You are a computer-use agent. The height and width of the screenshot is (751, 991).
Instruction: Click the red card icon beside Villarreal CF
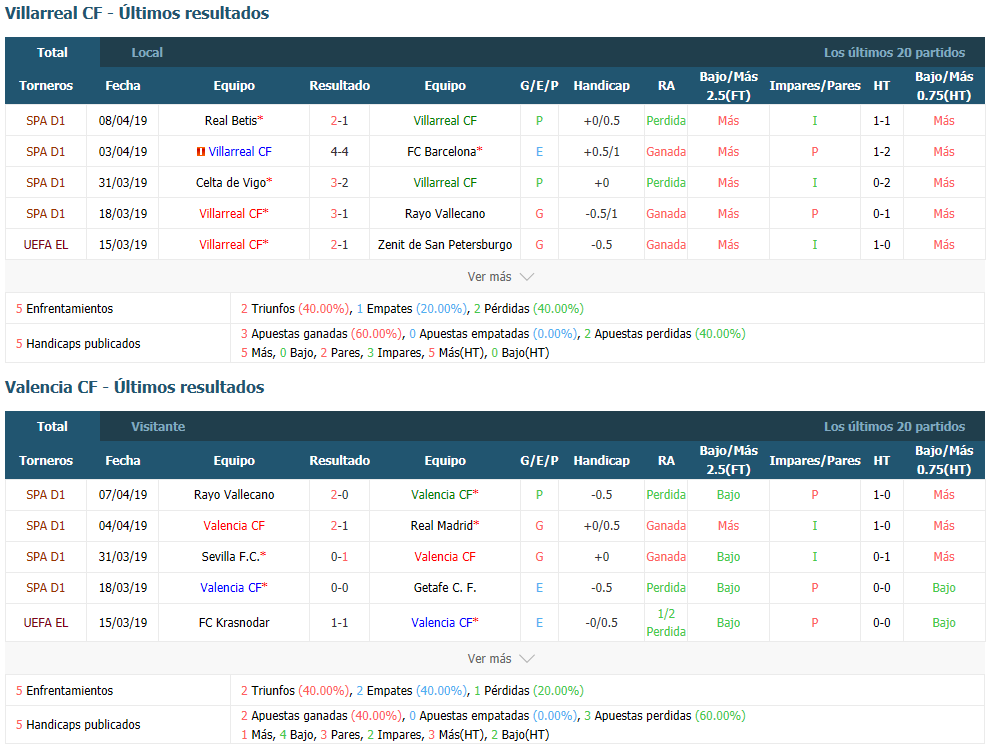tap(200, 152)
